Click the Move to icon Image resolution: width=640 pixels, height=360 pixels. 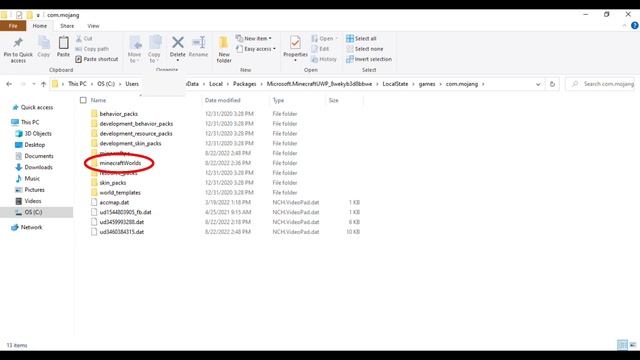135,43
